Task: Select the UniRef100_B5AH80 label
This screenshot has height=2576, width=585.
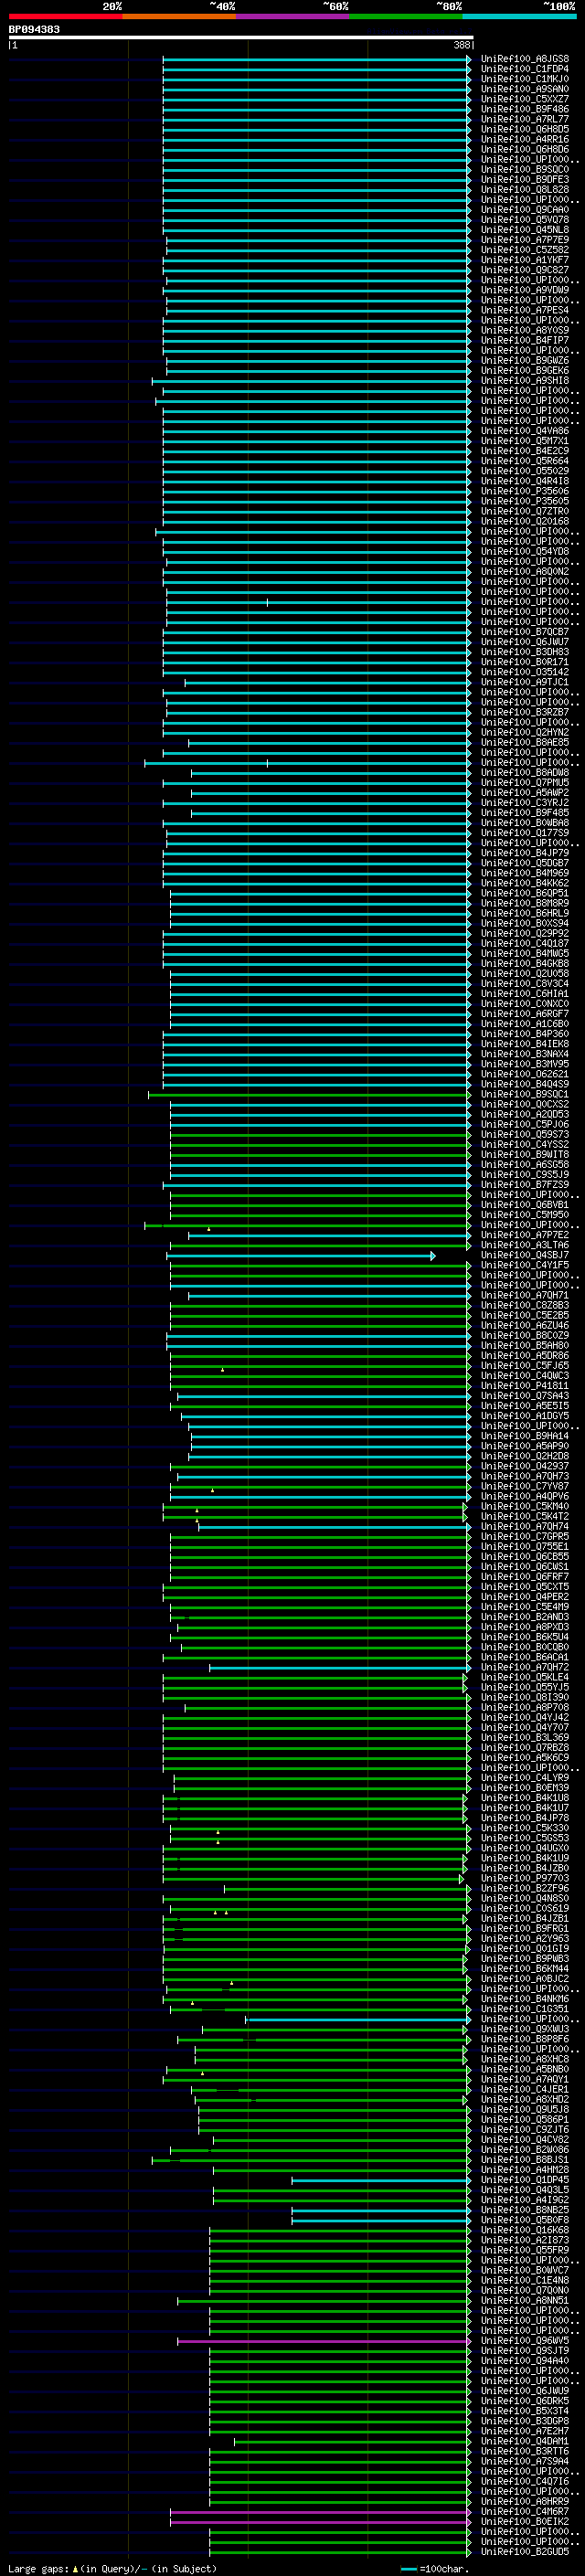Action: (525, 1345)
